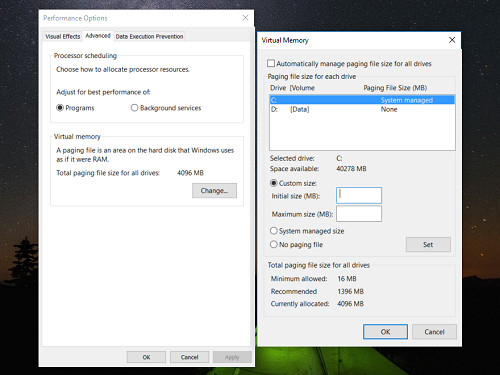Close the Virtual Memory dialog

coord(452,40)
